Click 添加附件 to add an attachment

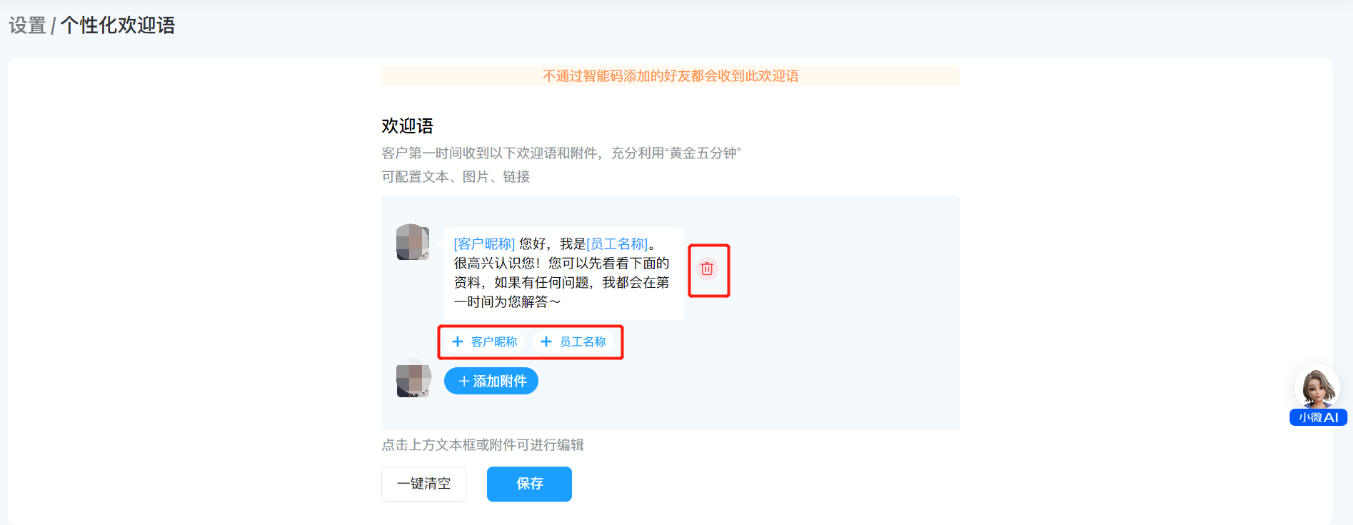pyautogui.click(x=491, y=381)
